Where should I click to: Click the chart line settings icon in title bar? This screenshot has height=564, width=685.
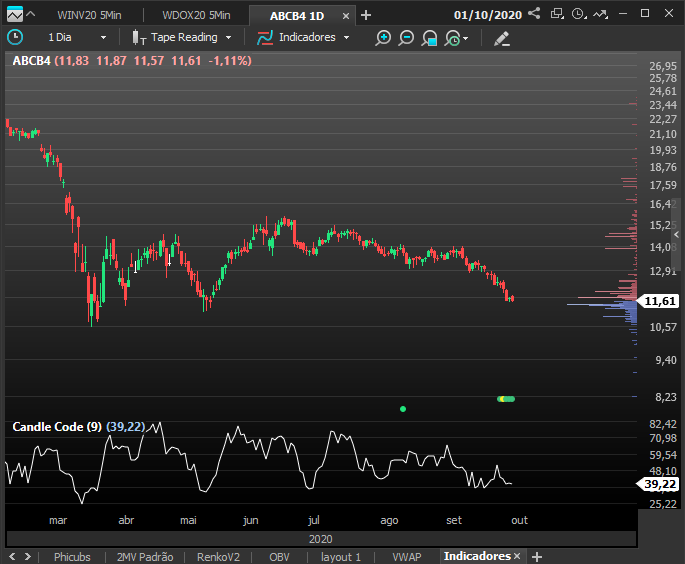pos(601,14)
